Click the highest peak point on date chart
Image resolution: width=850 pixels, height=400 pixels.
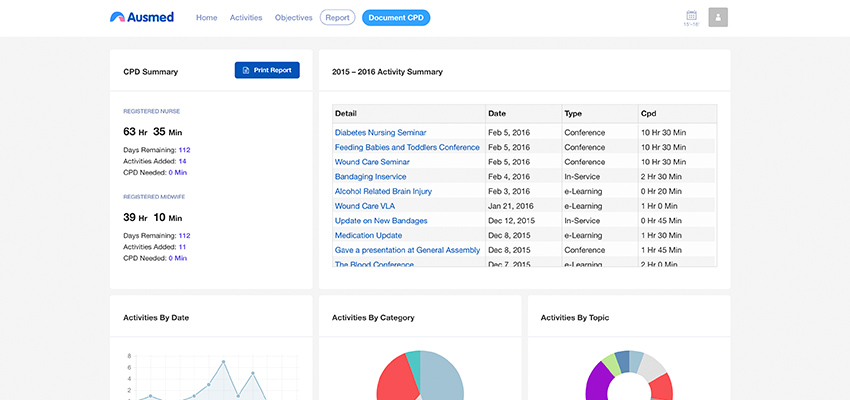(x=223, y=362)
